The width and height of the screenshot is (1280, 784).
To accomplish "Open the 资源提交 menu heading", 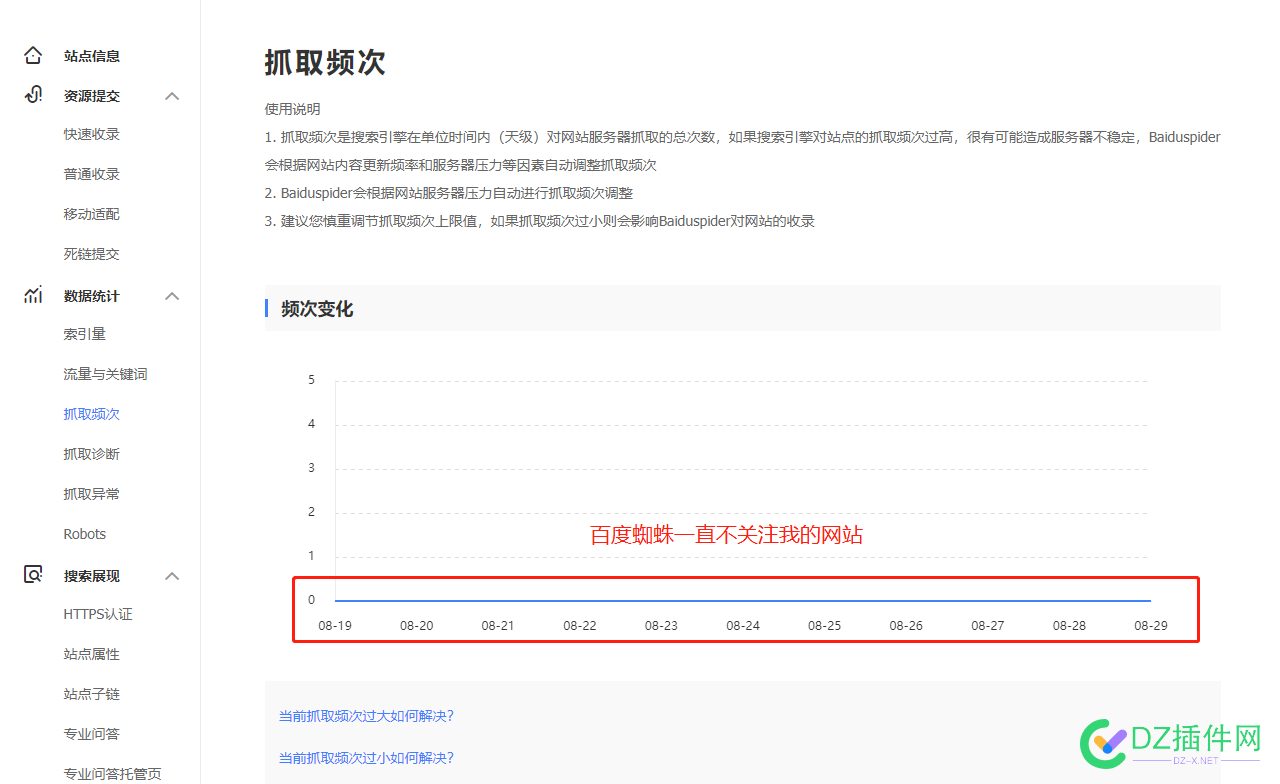I will [x=92, y=96].
